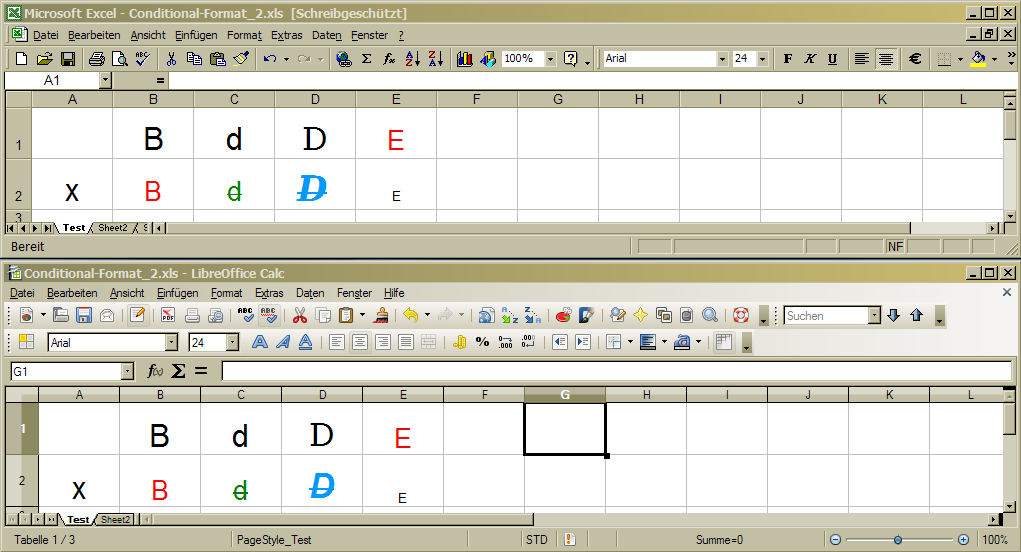Screen dimensions: 1021x552
Task: Toggle centered alignment in LibreOffice toolbar
Action: pyautogui.click(x=360, y=342)
